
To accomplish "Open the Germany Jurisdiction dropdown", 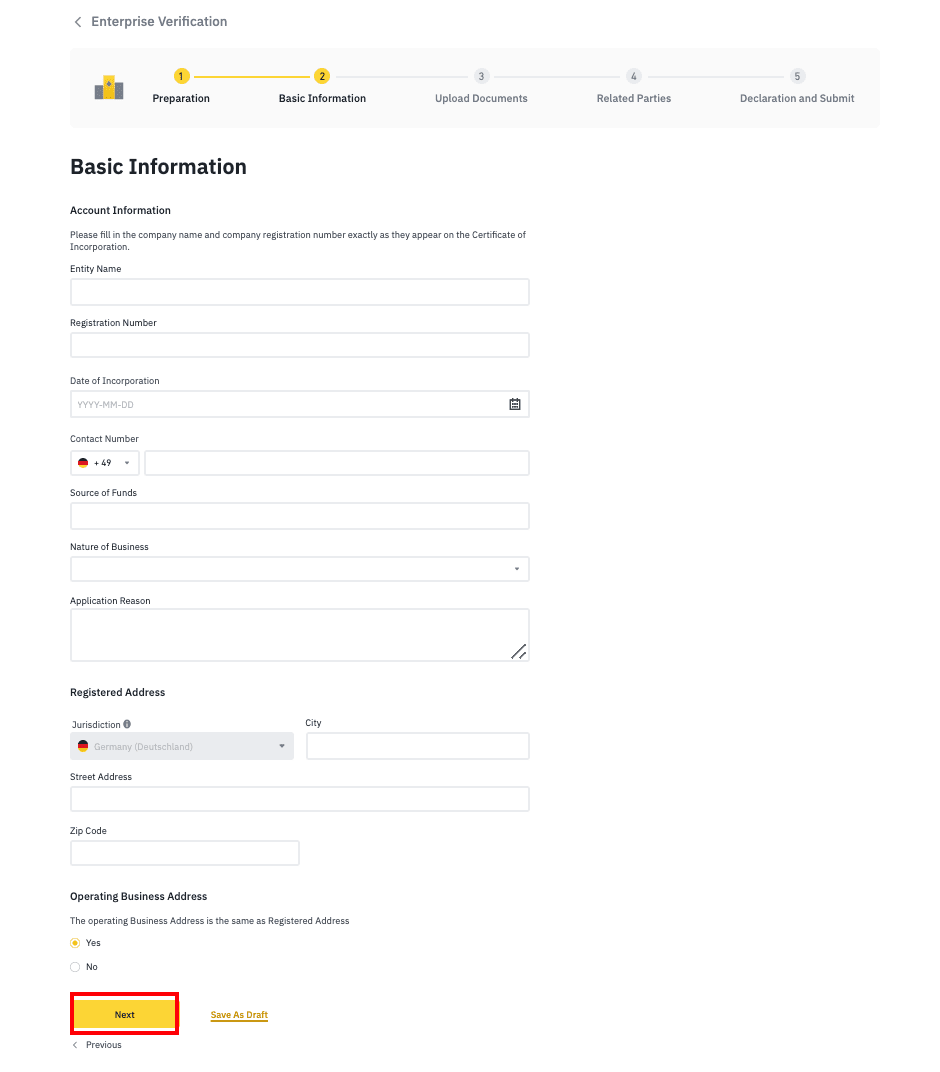I will click(x=182, y=746).
